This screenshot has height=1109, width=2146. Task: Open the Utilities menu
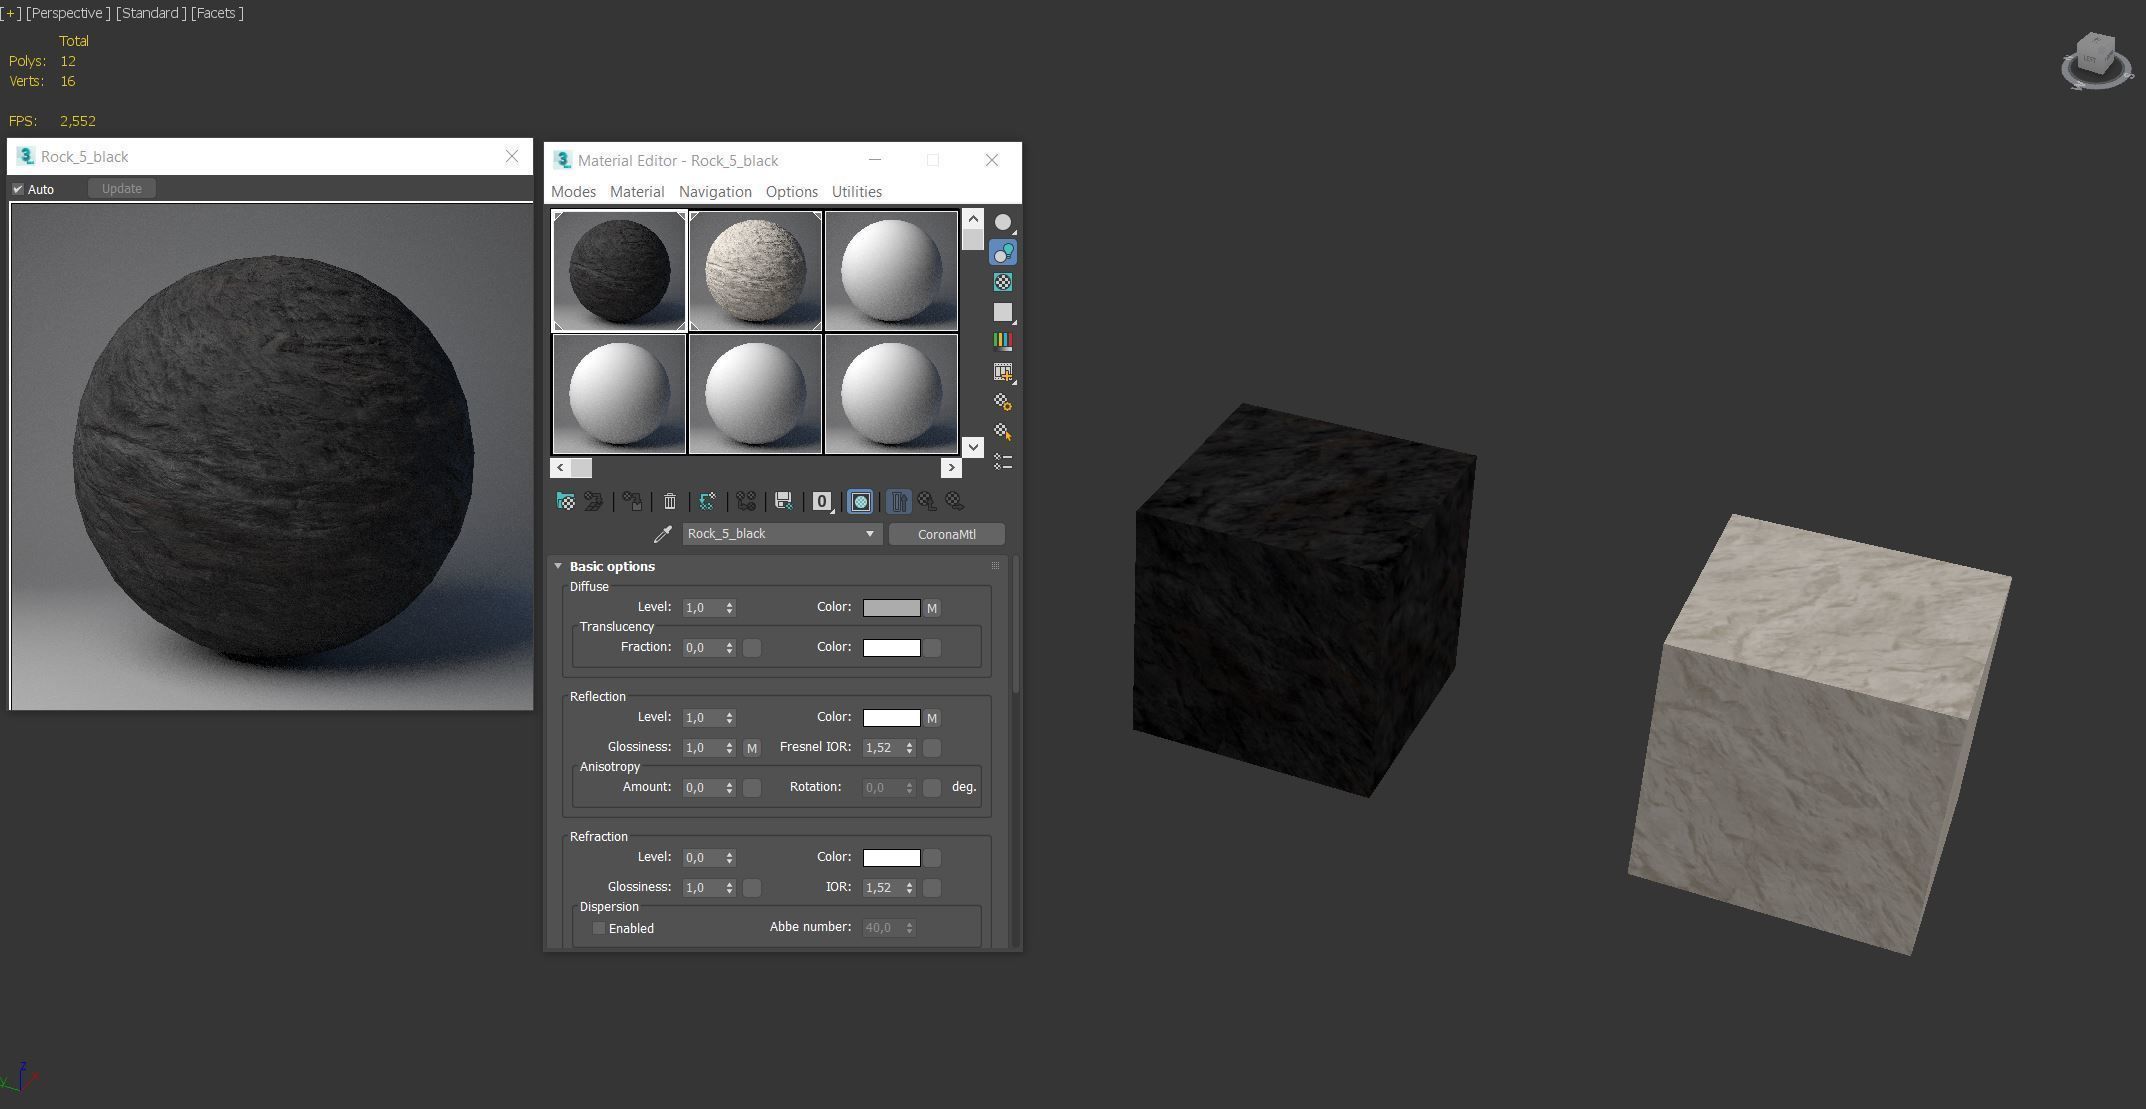[856, 192]
